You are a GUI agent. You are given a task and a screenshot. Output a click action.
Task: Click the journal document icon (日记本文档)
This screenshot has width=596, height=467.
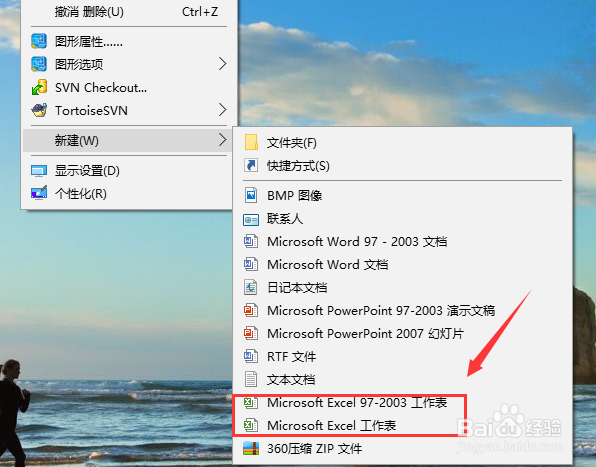tap(250, 287)
